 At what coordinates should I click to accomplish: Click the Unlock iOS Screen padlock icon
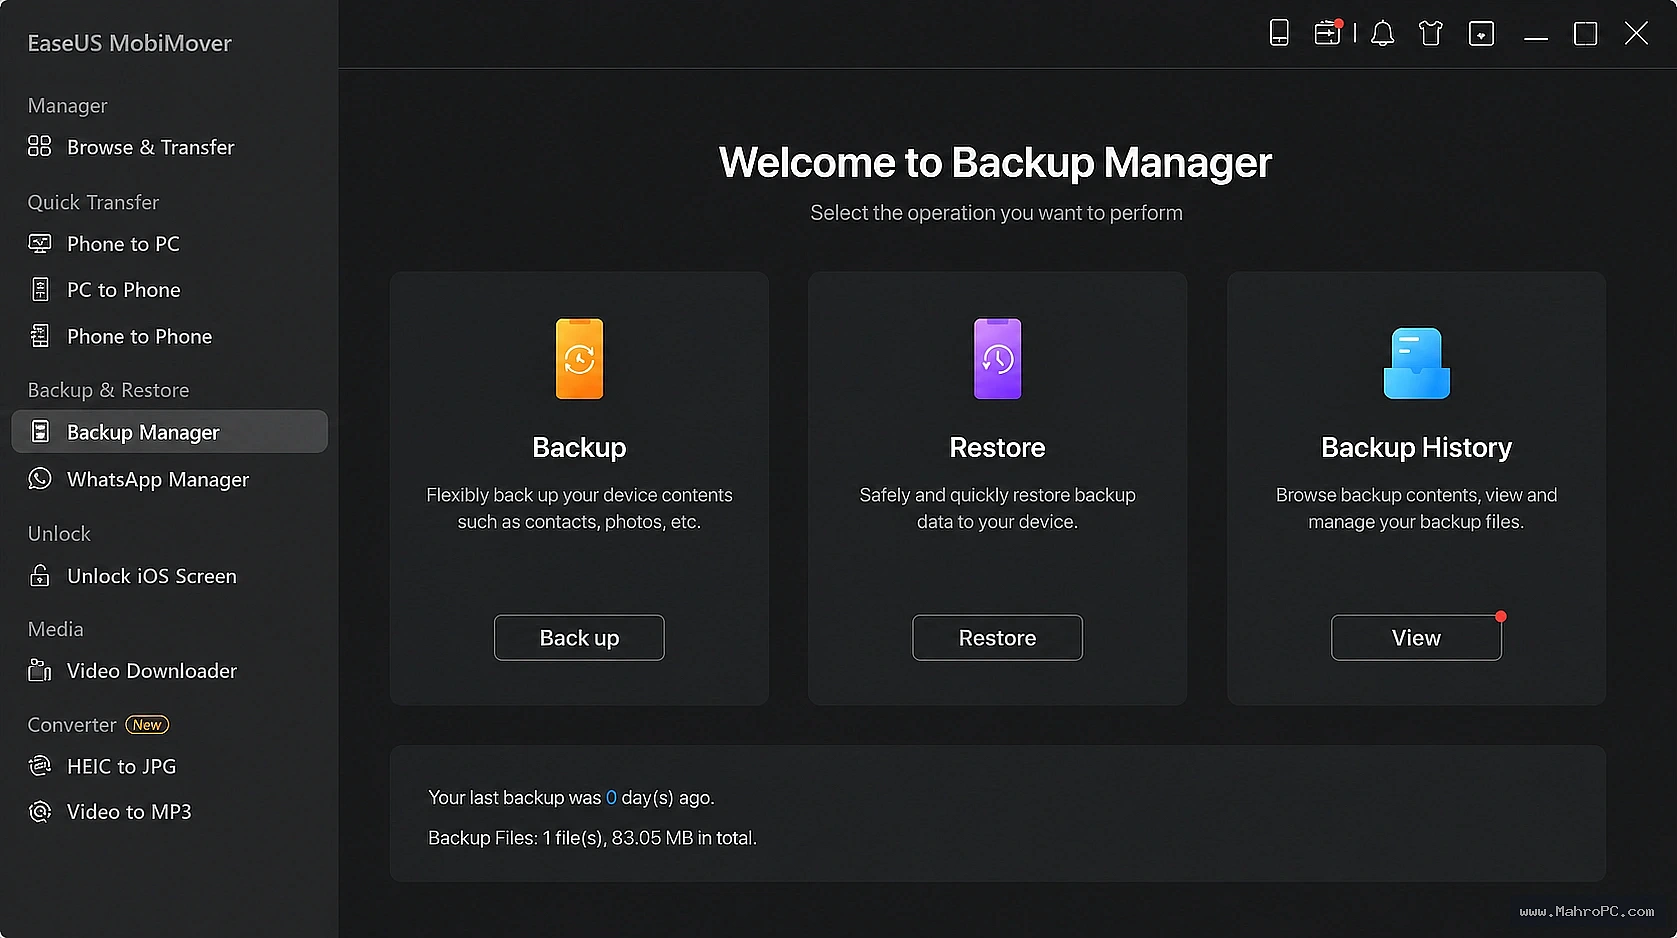pos(40,576)
